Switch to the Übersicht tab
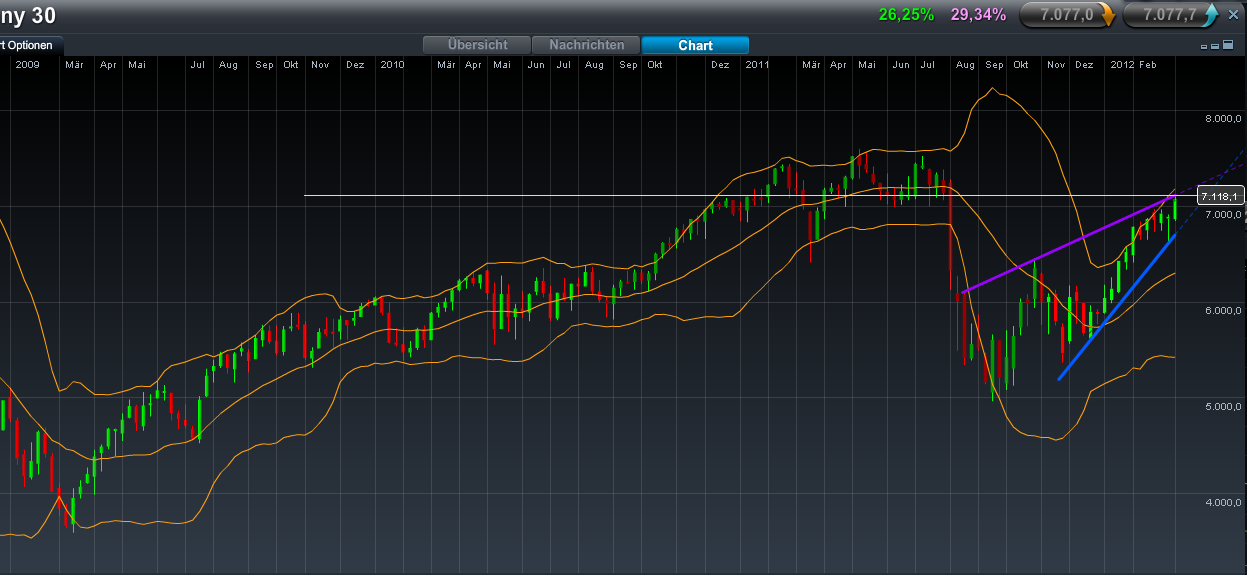The width and height of the screenshot is (1247, 575). [477, 45]
